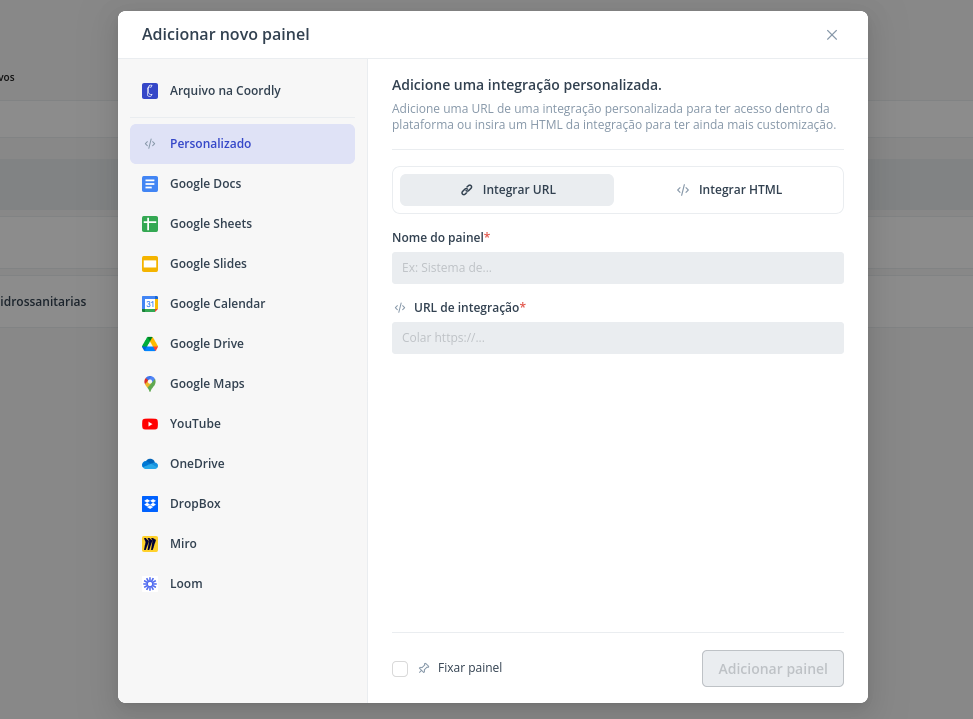Click the Miro icon
This screenshot has width=973, height=719.
pos(150,544)
